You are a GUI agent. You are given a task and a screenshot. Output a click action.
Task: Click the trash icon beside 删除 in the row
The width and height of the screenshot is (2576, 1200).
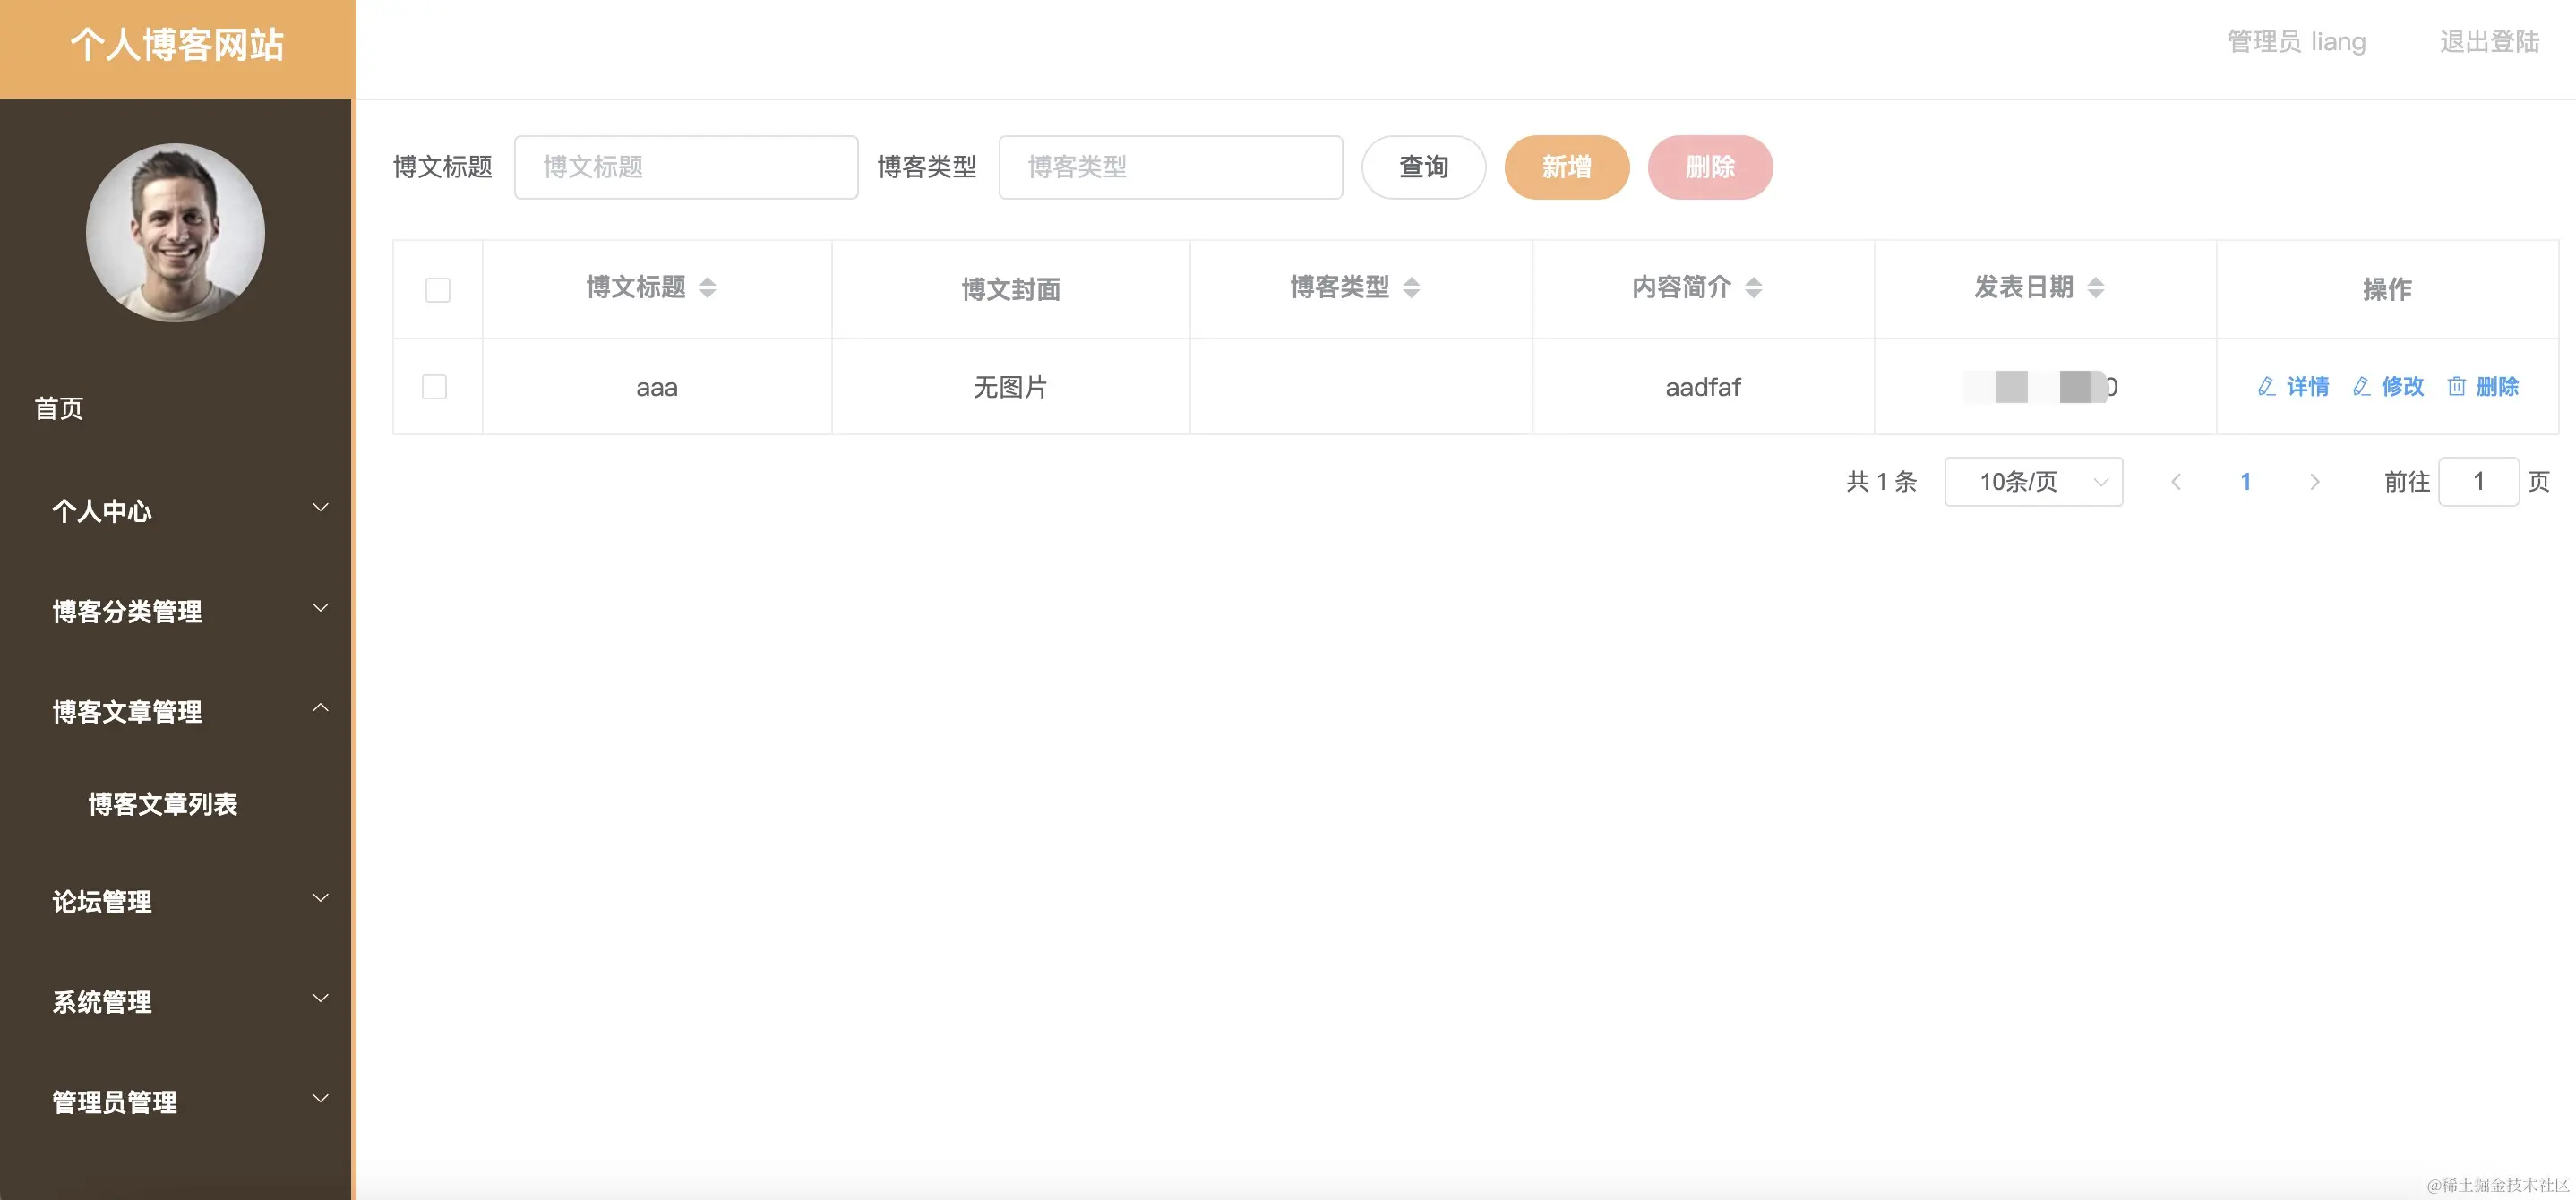(x=2455, y=387)
